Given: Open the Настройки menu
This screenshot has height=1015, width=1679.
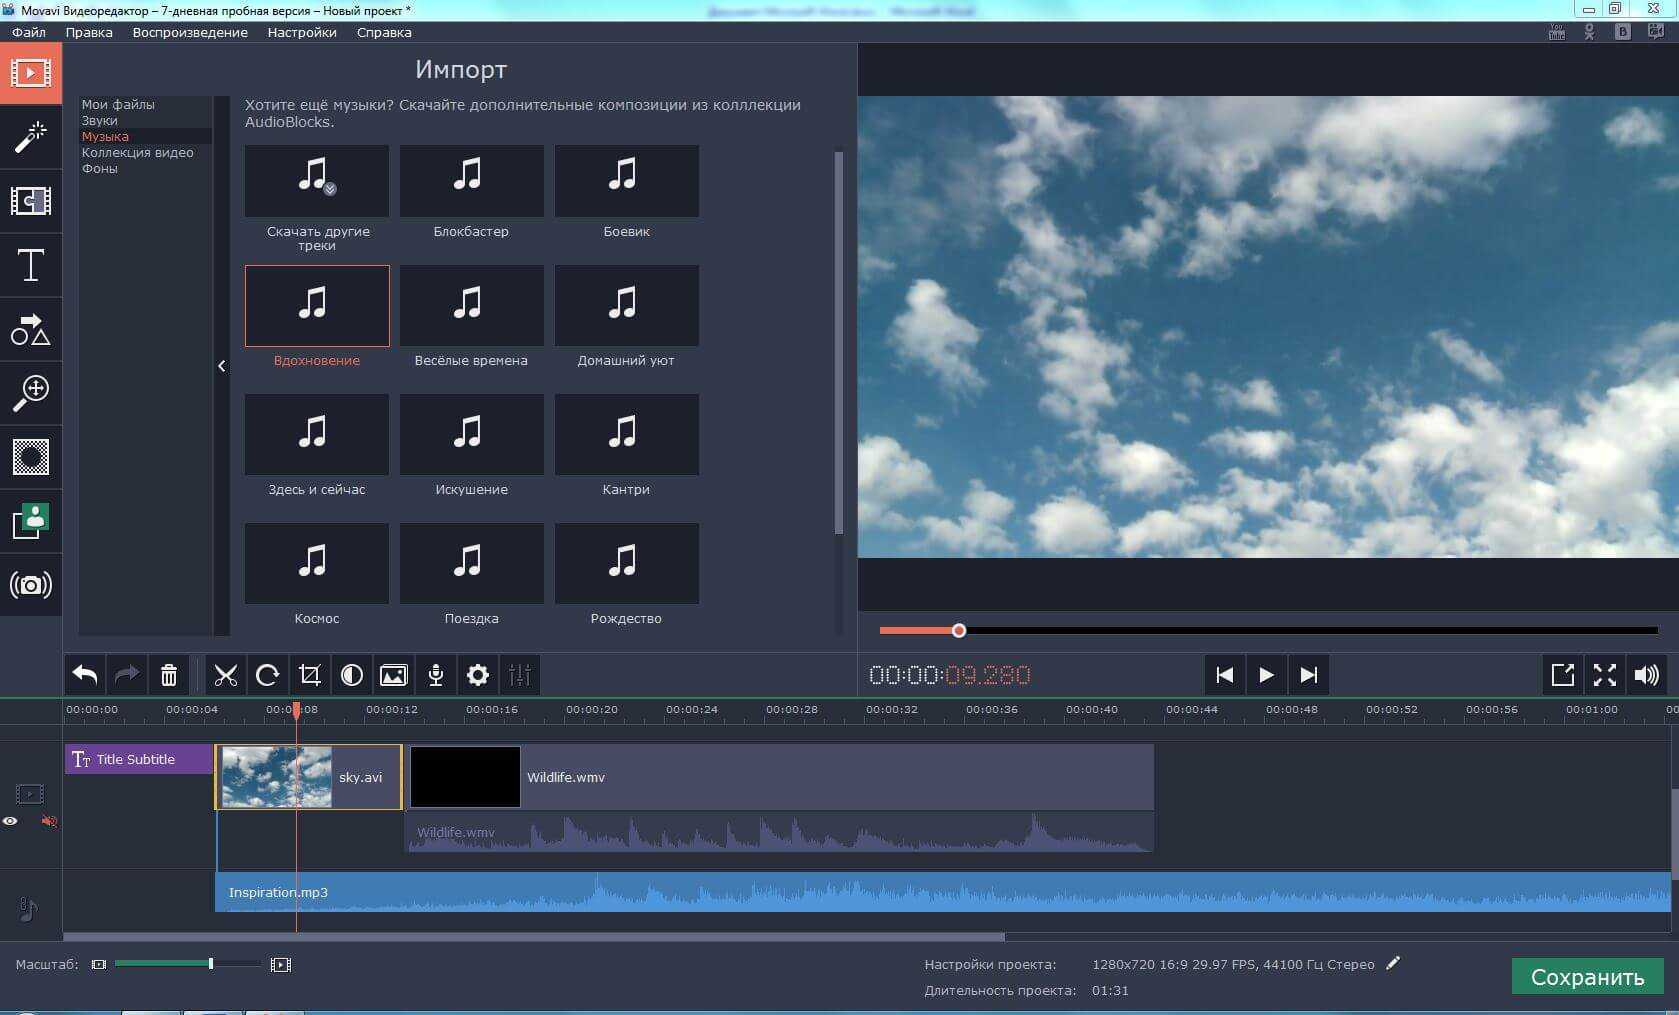Looking at the screenshot, I should coord(302,32).
